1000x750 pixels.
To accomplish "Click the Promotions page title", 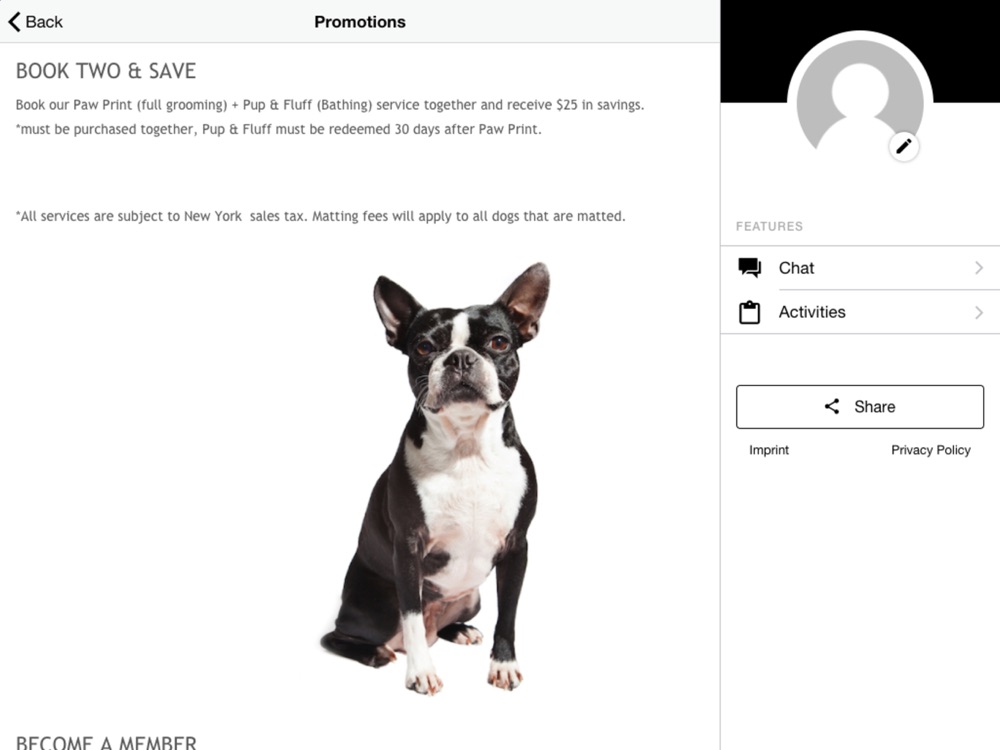I will 360,22.
